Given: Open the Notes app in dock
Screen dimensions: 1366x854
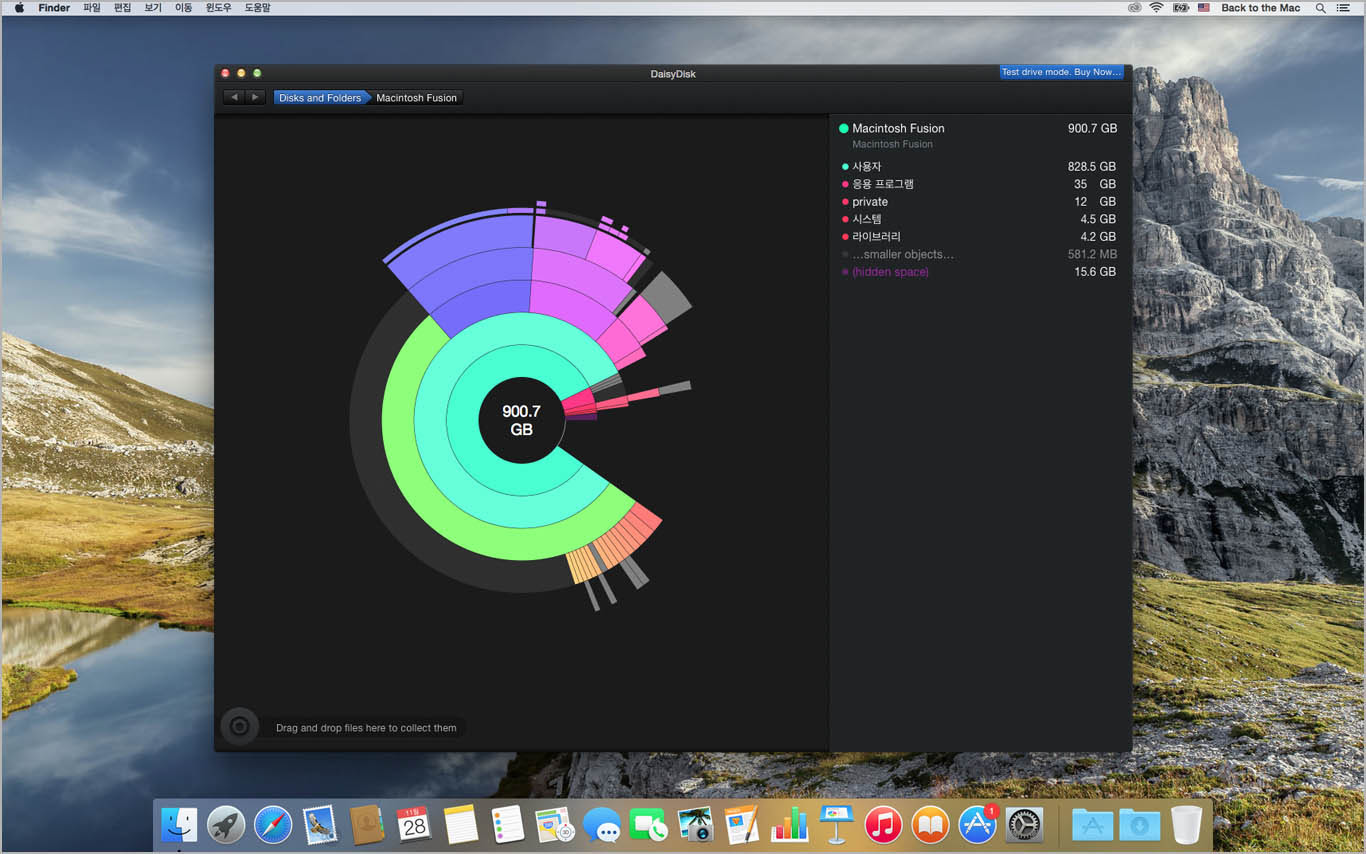Looking at the screenshot, I should (x=461, y=825).
